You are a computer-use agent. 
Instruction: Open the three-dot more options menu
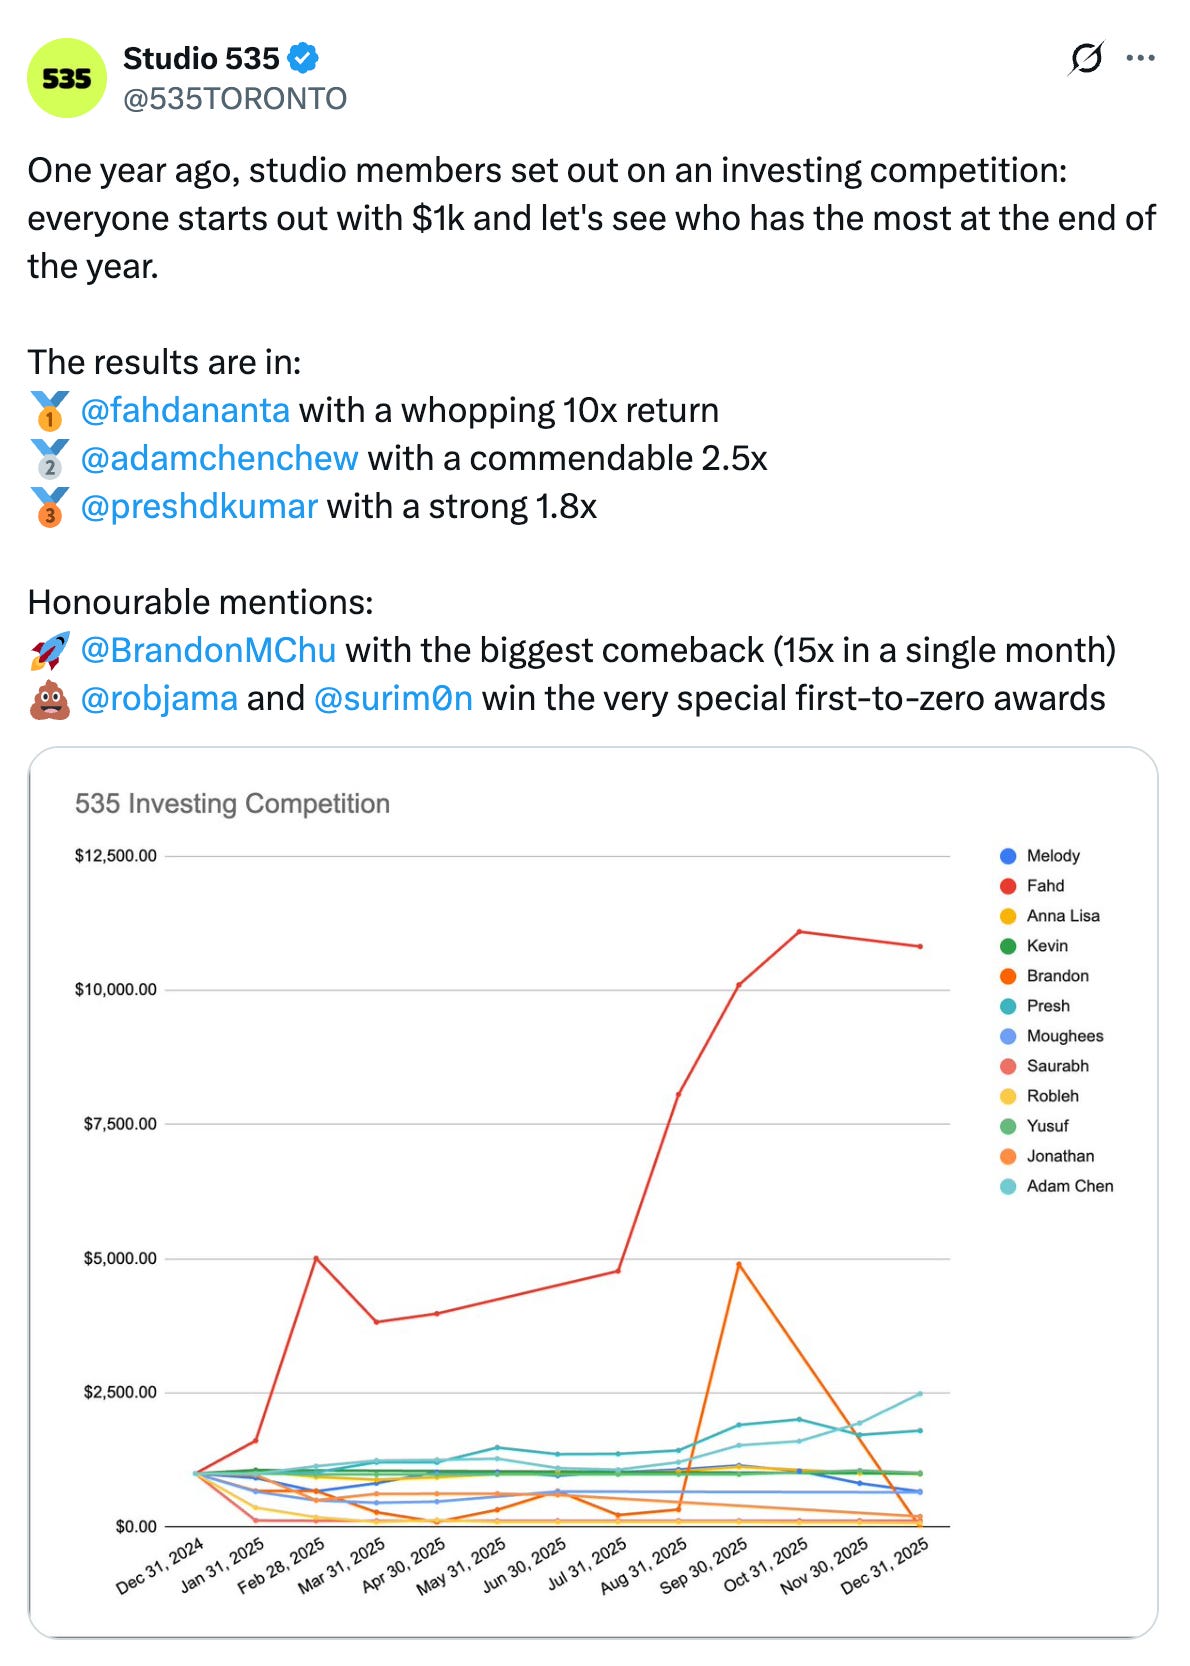(x=1140, y=58)
